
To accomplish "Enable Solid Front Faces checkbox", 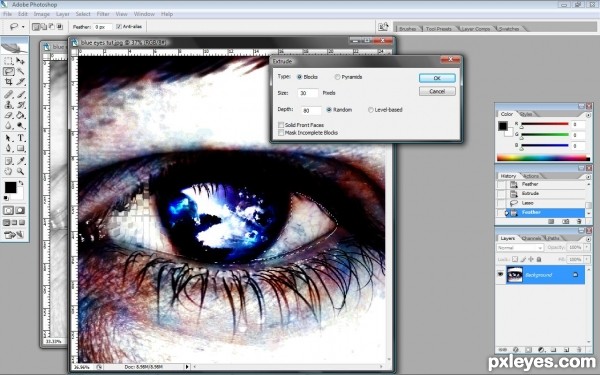I will (281, 125).
